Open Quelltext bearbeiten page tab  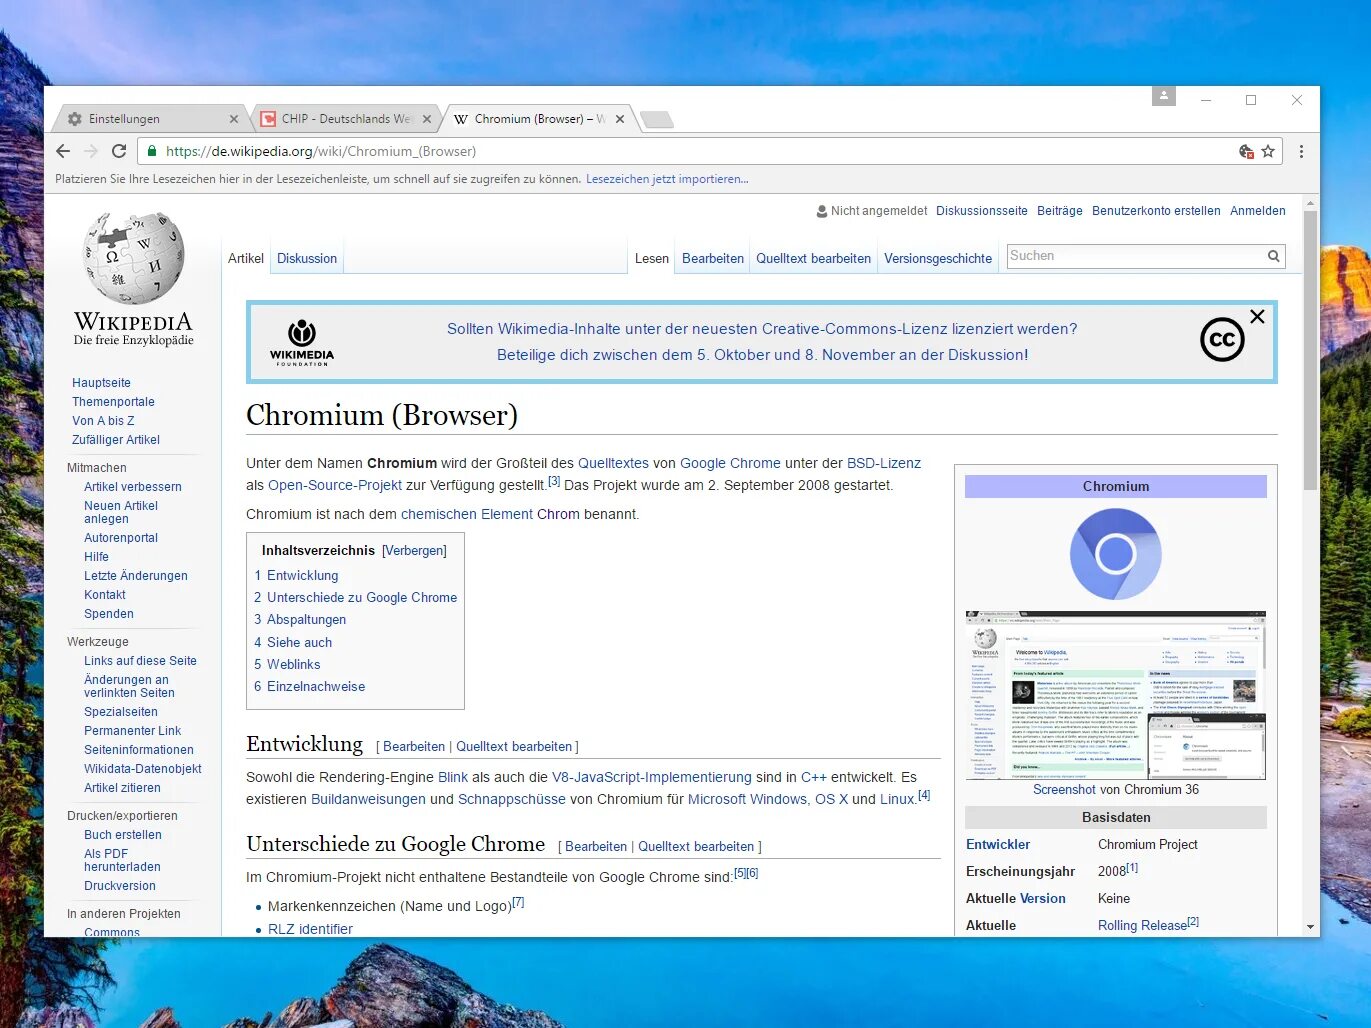[x=813, y=258]
